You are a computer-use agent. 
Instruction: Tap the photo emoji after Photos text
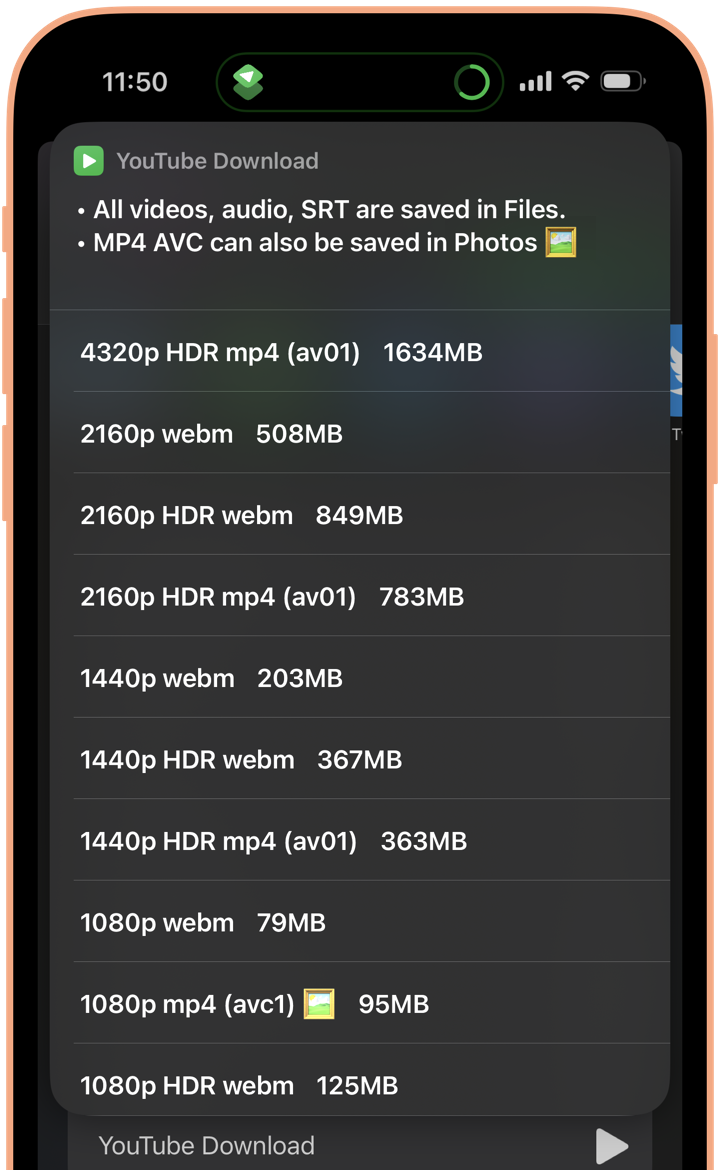(x=561, y=242)
